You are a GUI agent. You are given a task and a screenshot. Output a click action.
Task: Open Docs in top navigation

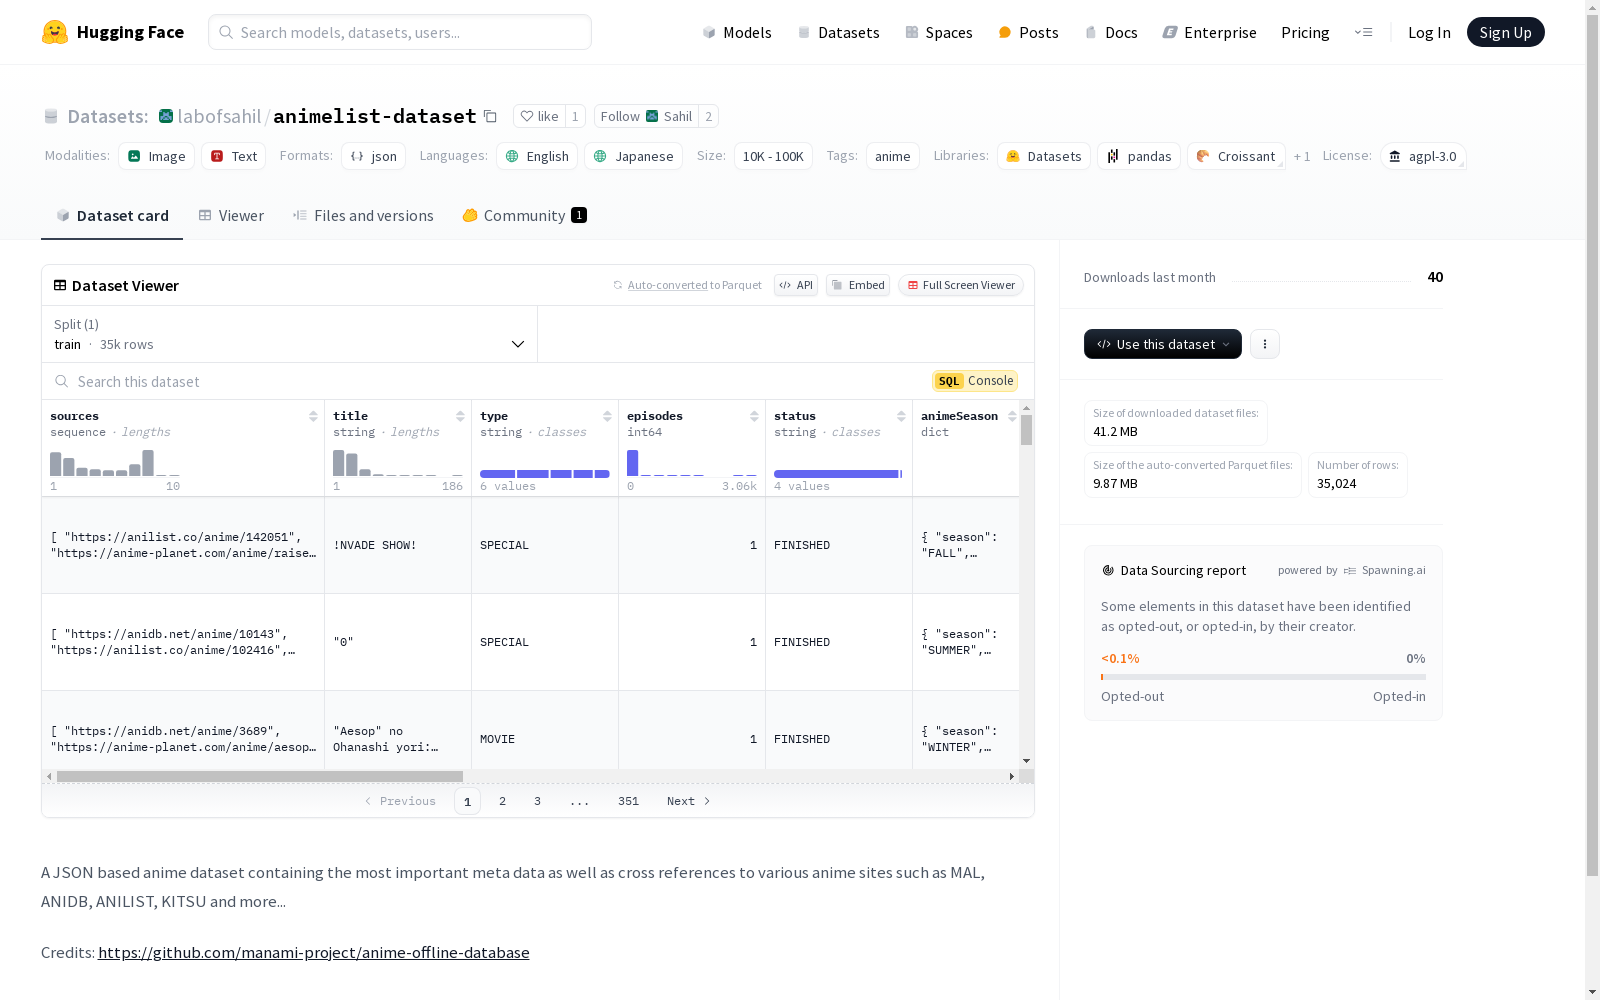click(x=1111, y=32)
